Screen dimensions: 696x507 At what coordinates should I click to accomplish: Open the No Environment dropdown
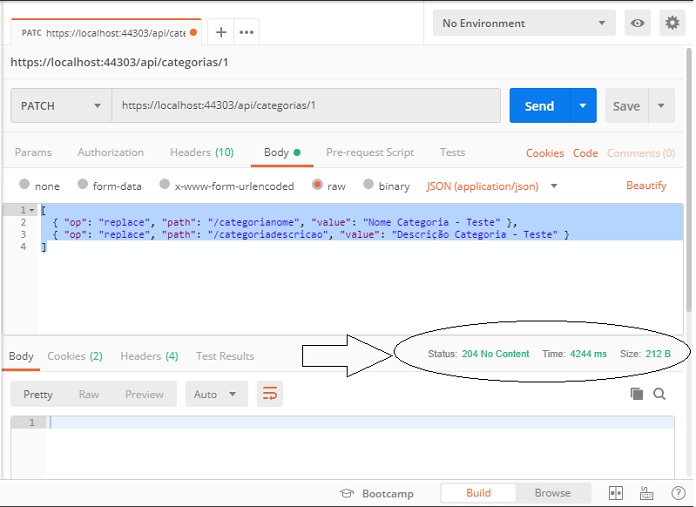pyautogui.click(x=524, y=23)
